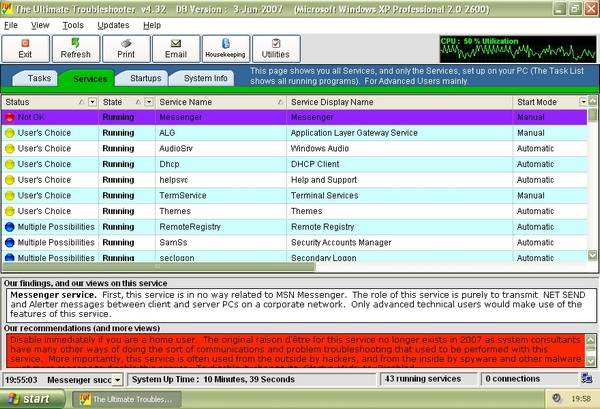Click the Print toolbar button

[x=126, y=49]
